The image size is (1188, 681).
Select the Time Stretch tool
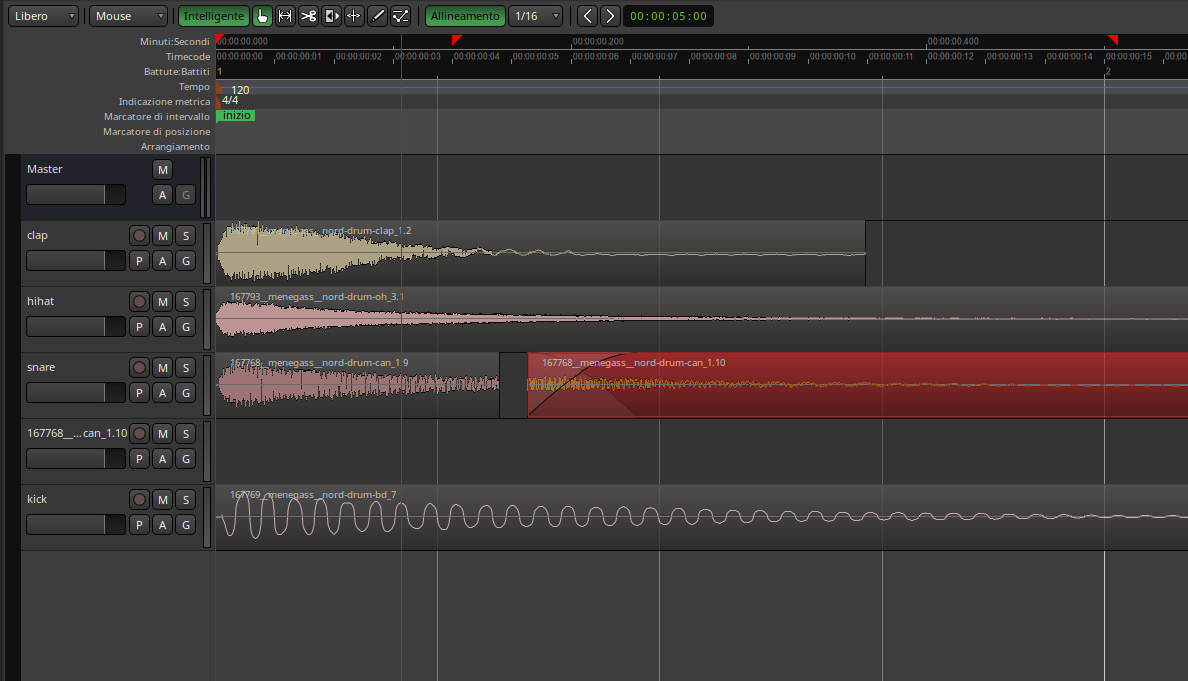pyautogui.click(x=354, y=16)
